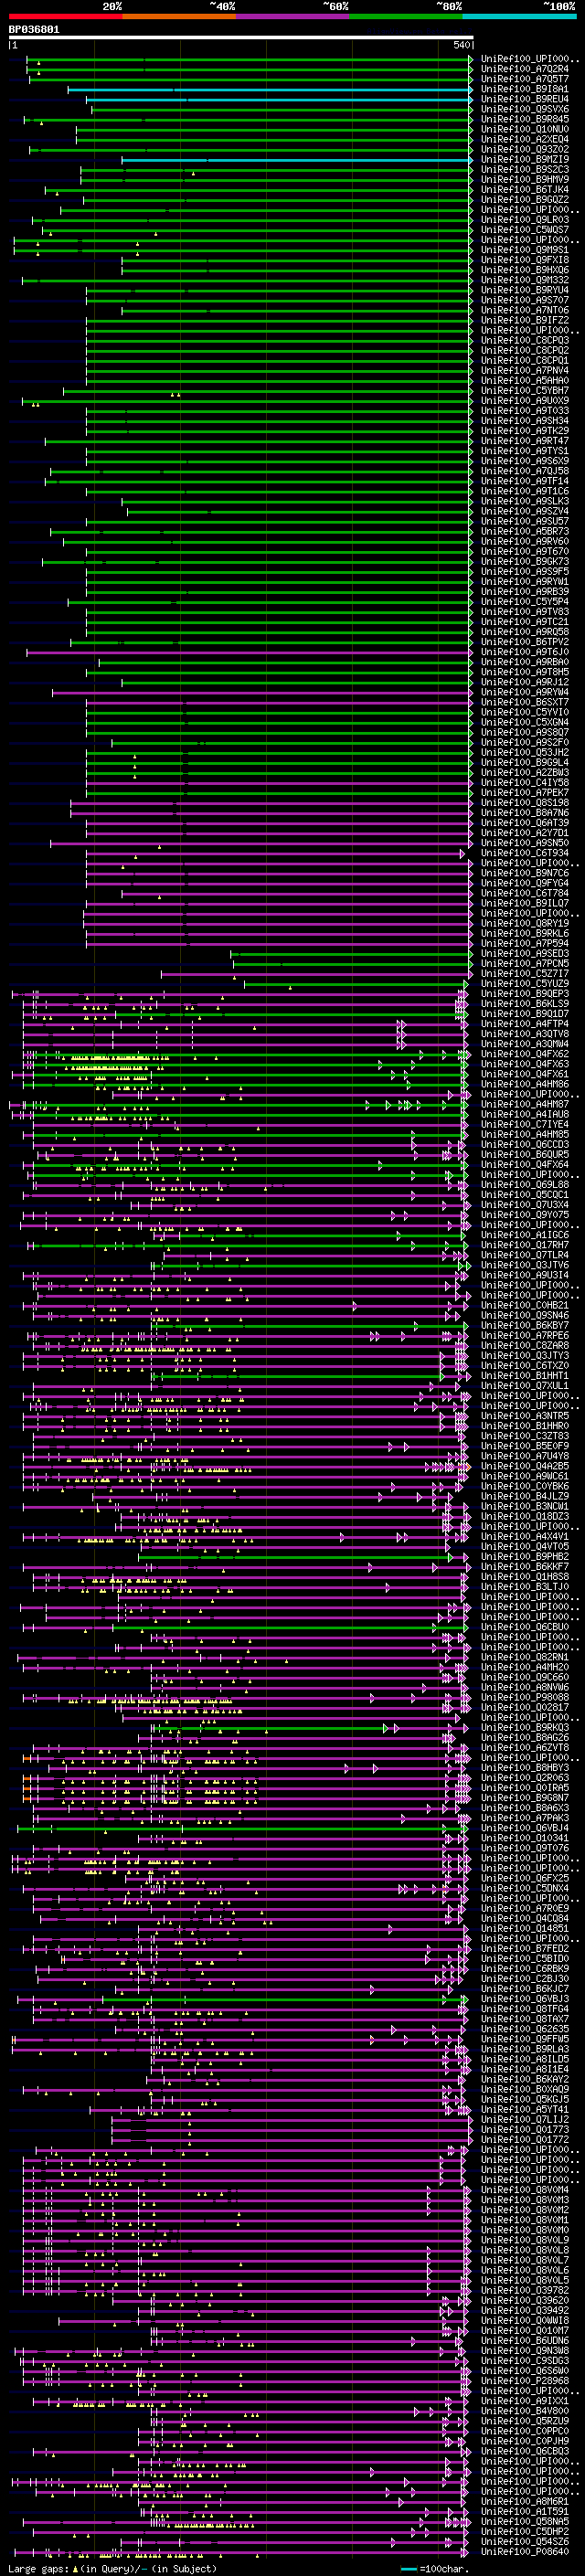
Task: Pick the UniRef100_C5YBH7 row label
Action: 525,390
